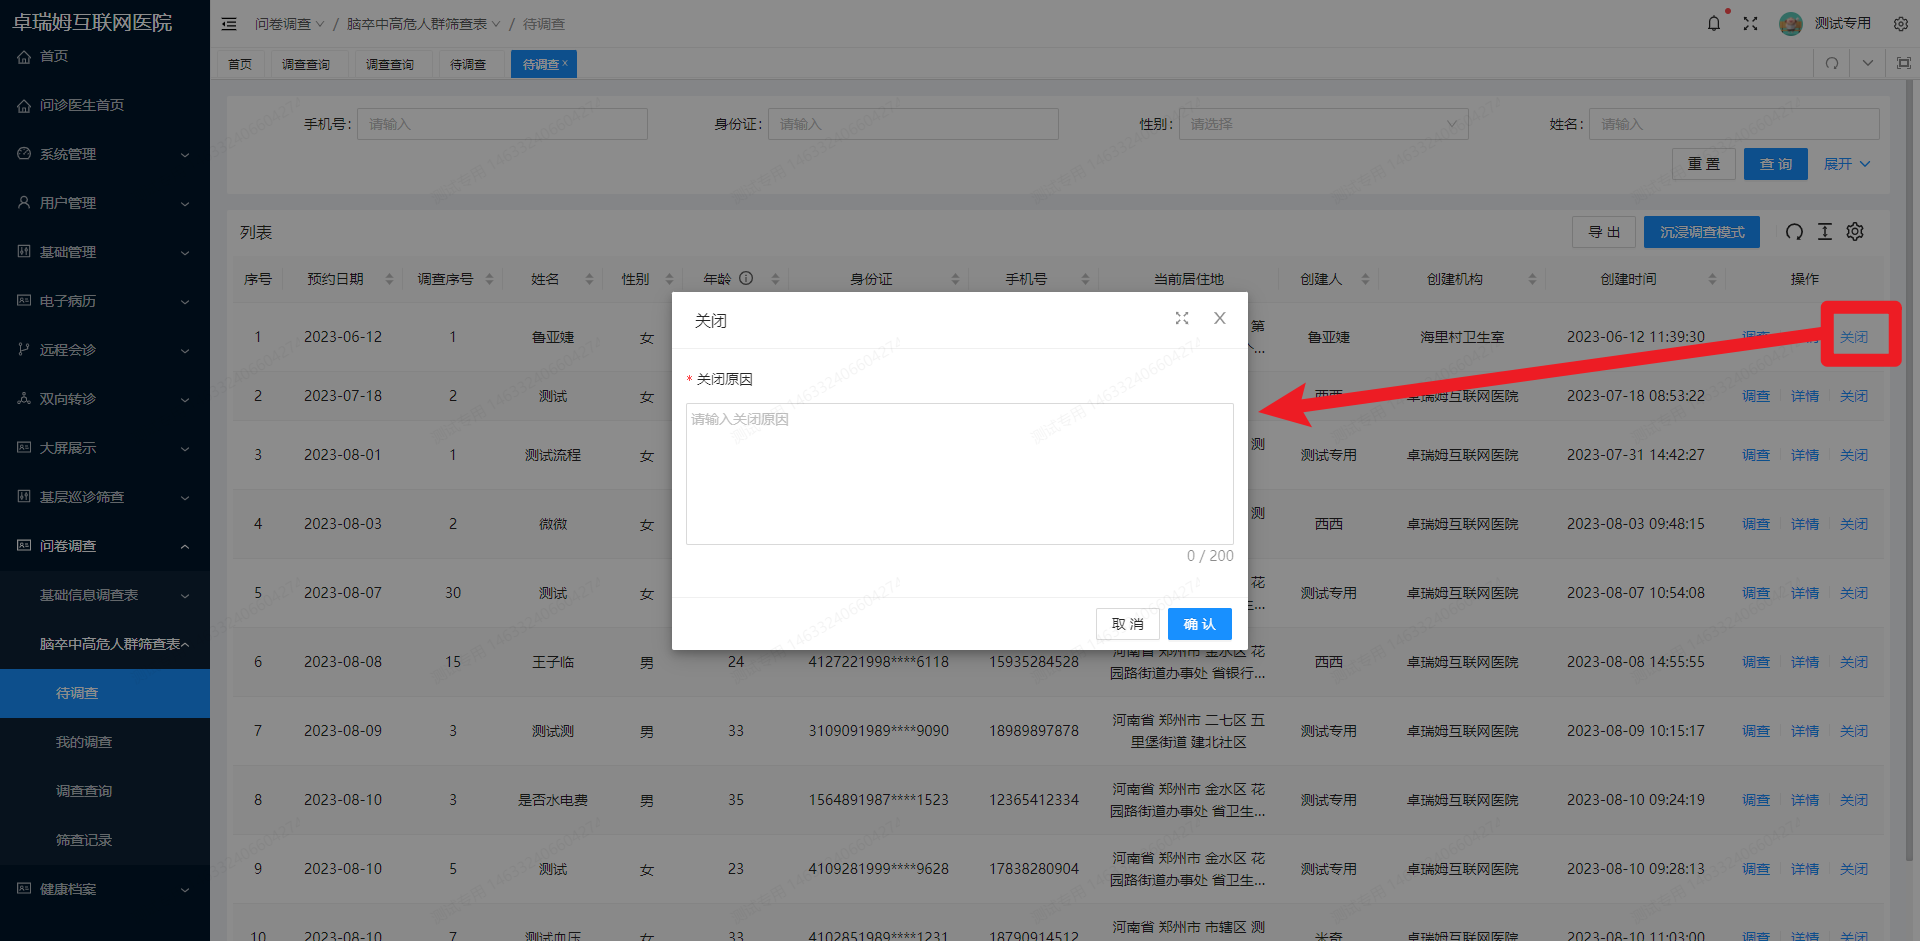Expand the 系统管理 sidebar menu

[105, 154]
